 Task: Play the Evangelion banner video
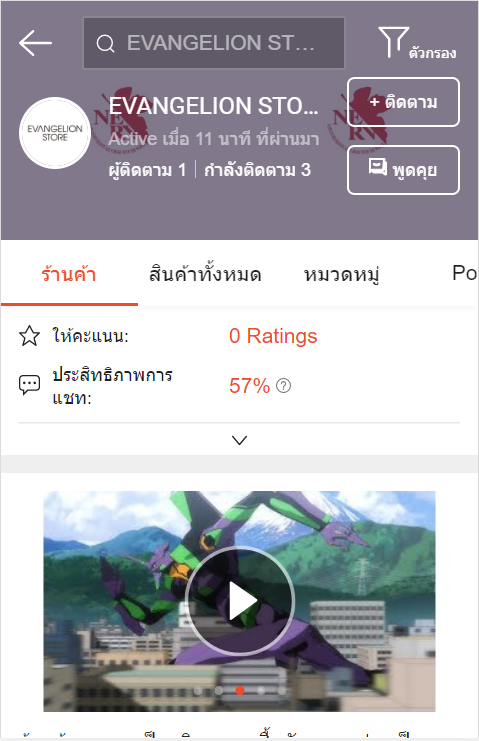point(240,601)
